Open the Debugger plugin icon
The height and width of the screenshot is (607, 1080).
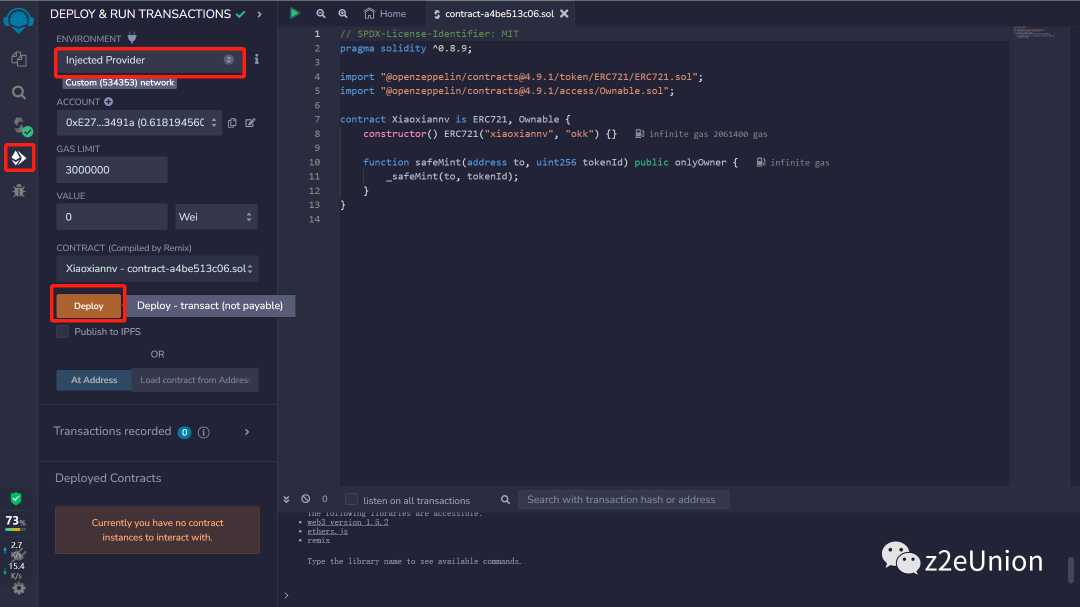coord(18,190)
